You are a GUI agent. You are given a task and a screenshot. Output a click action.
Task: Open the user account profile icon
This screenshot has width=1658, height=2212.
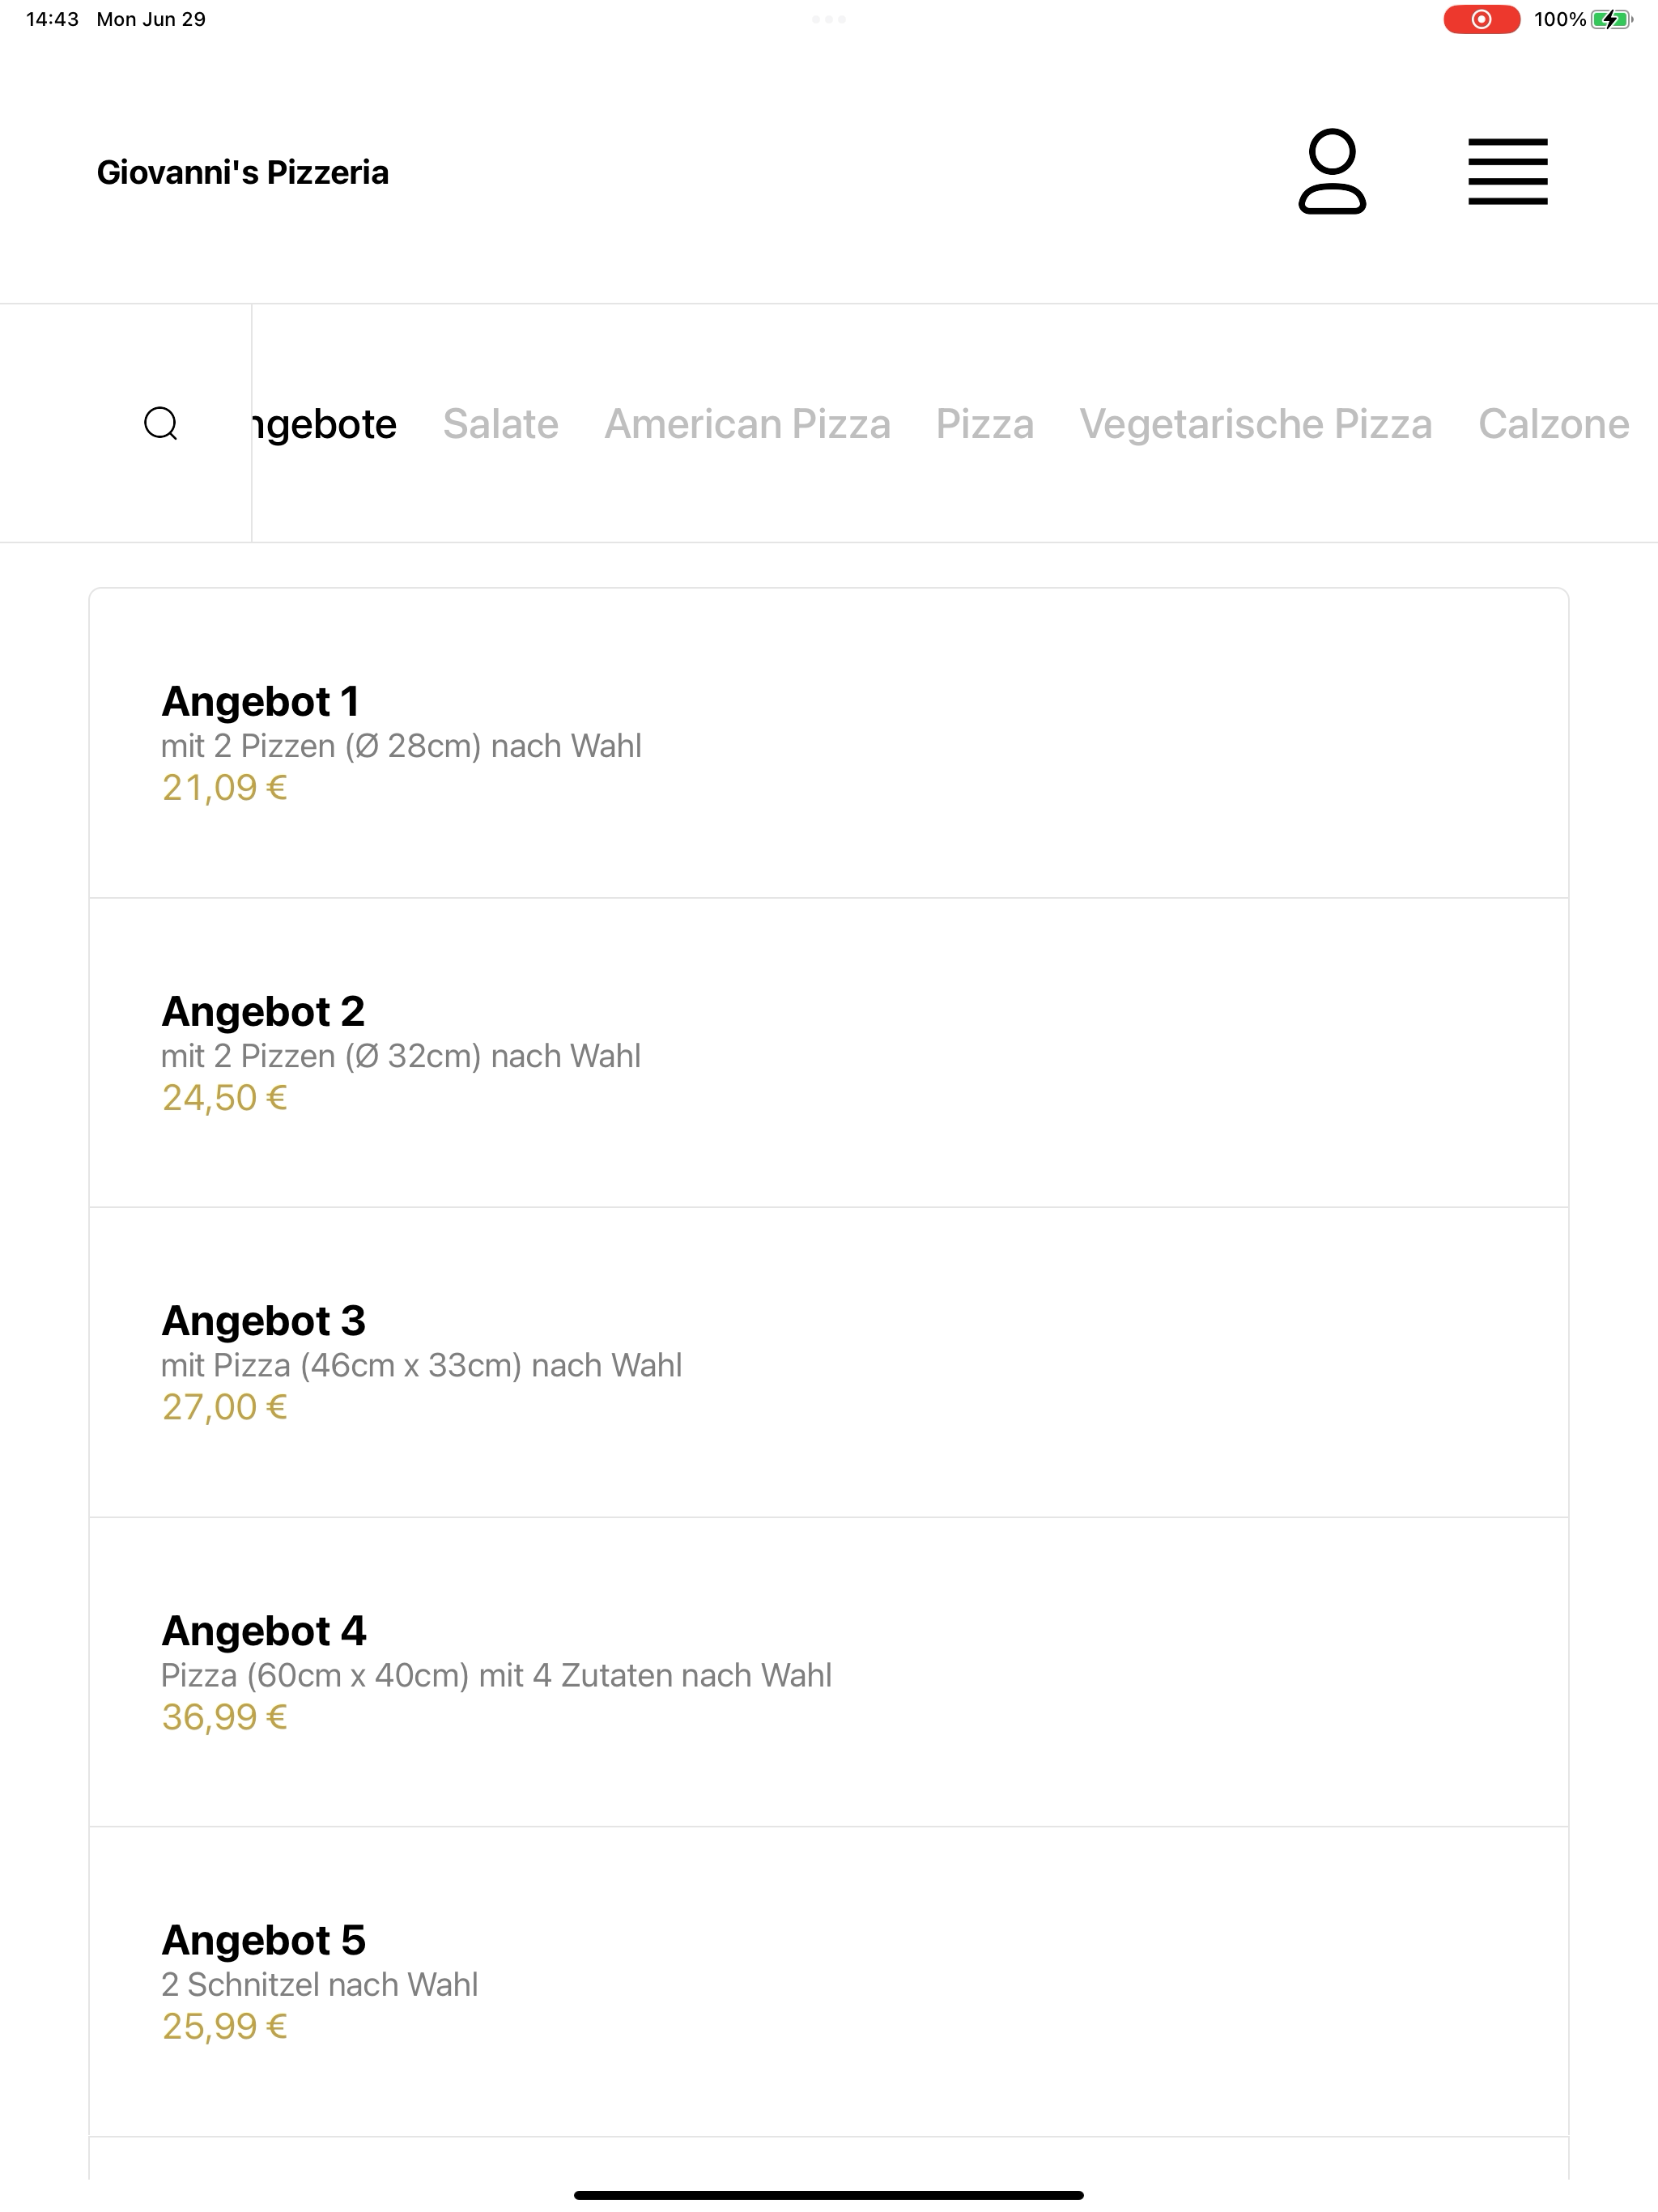click(1332, 172)
